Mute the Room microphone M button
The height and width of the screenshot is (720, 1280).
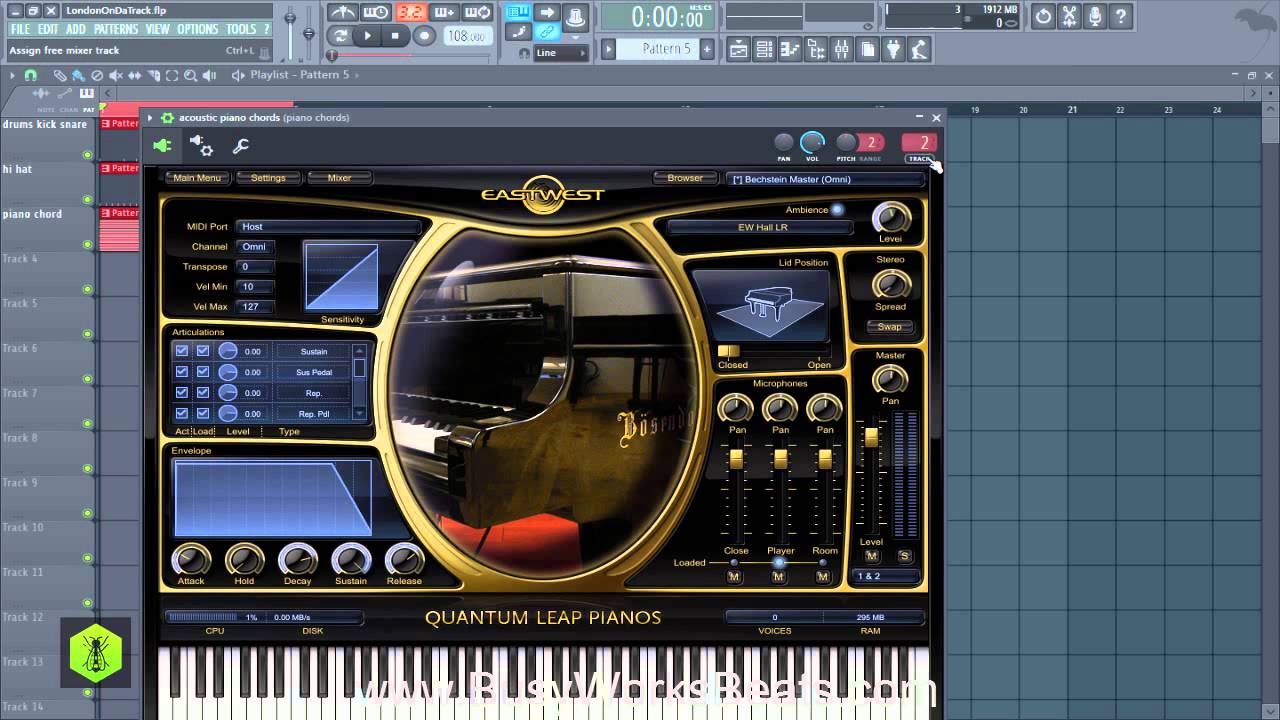click(x=823, y=577)
